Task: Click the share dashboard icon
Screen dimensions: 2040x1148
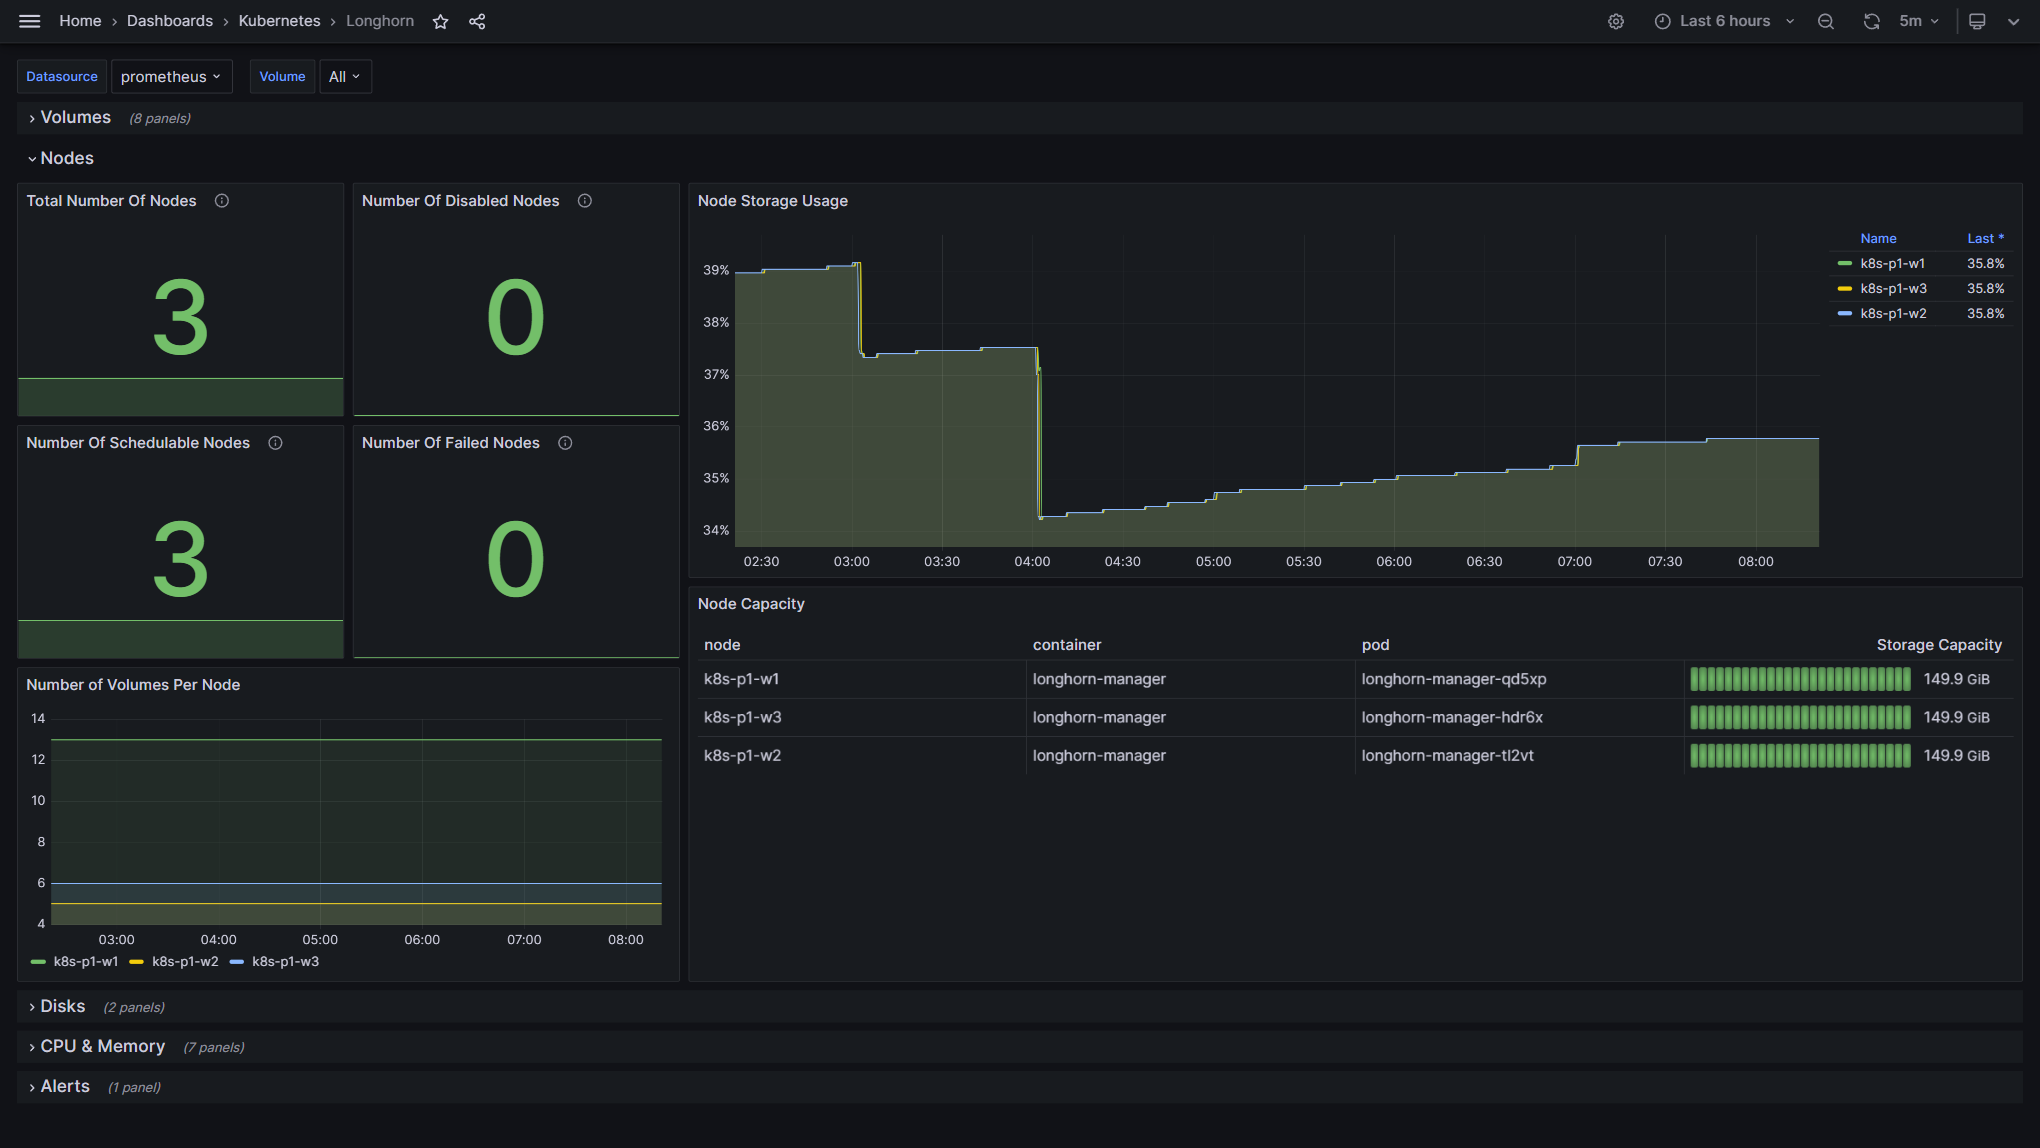Action: pyautogui.click(x=477, y=21)
